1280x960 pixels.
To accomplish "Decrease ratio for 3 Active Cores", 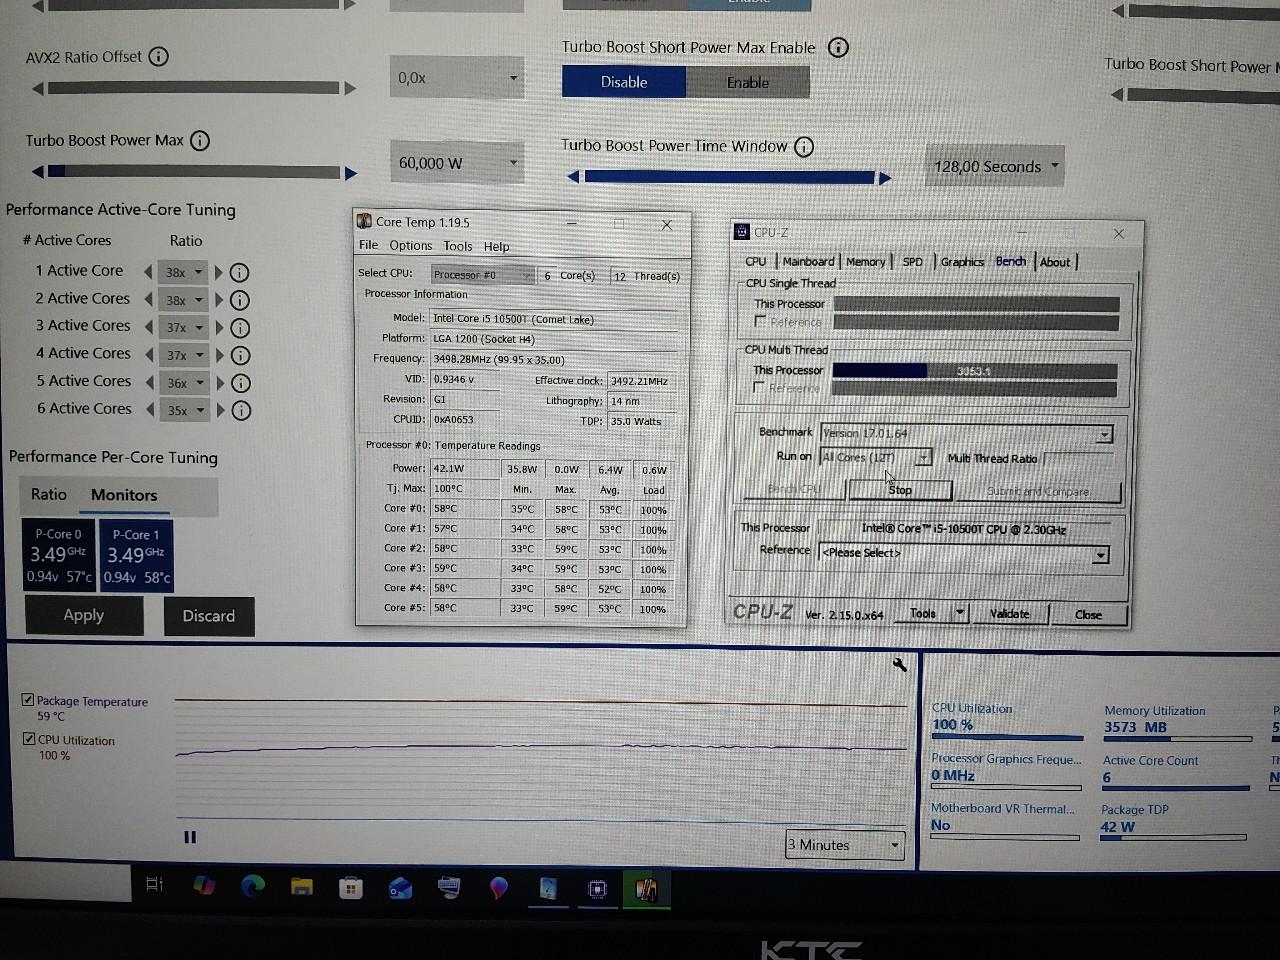I will tap(150, 327).
